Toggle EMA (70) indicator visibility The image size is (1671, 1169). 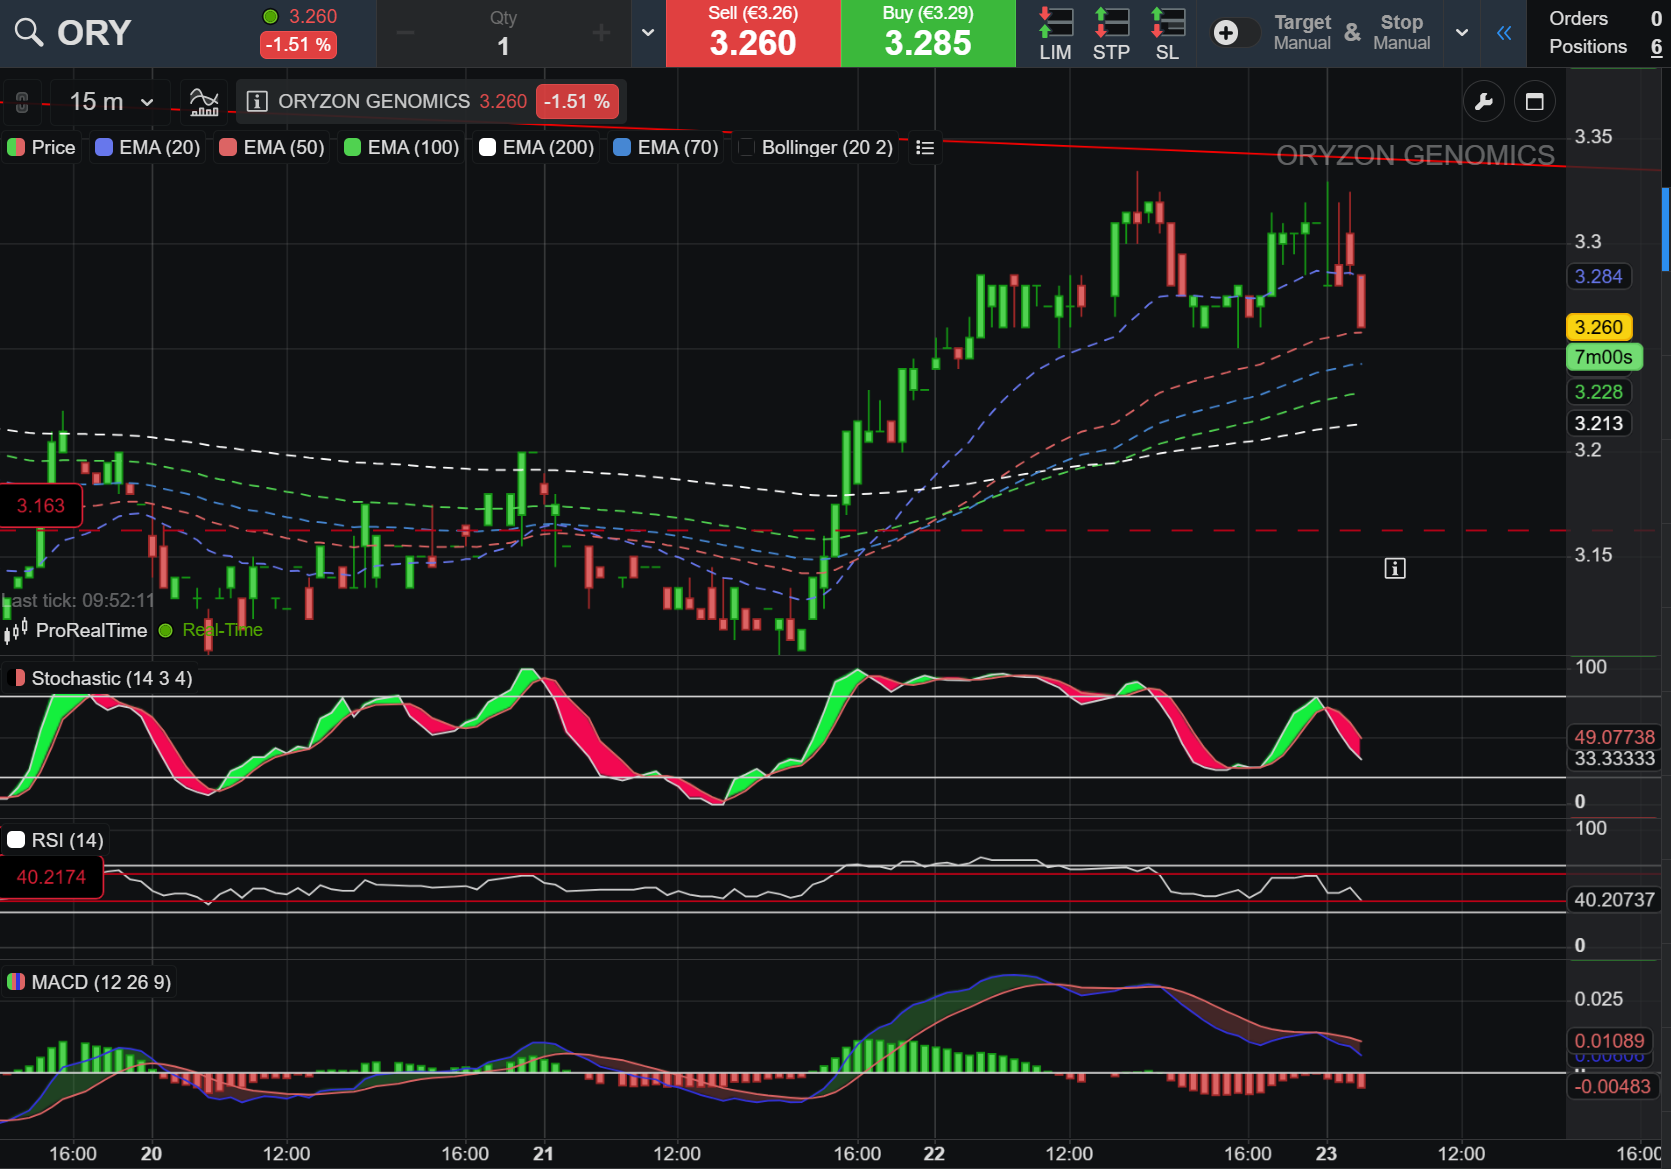pos(665,147)
